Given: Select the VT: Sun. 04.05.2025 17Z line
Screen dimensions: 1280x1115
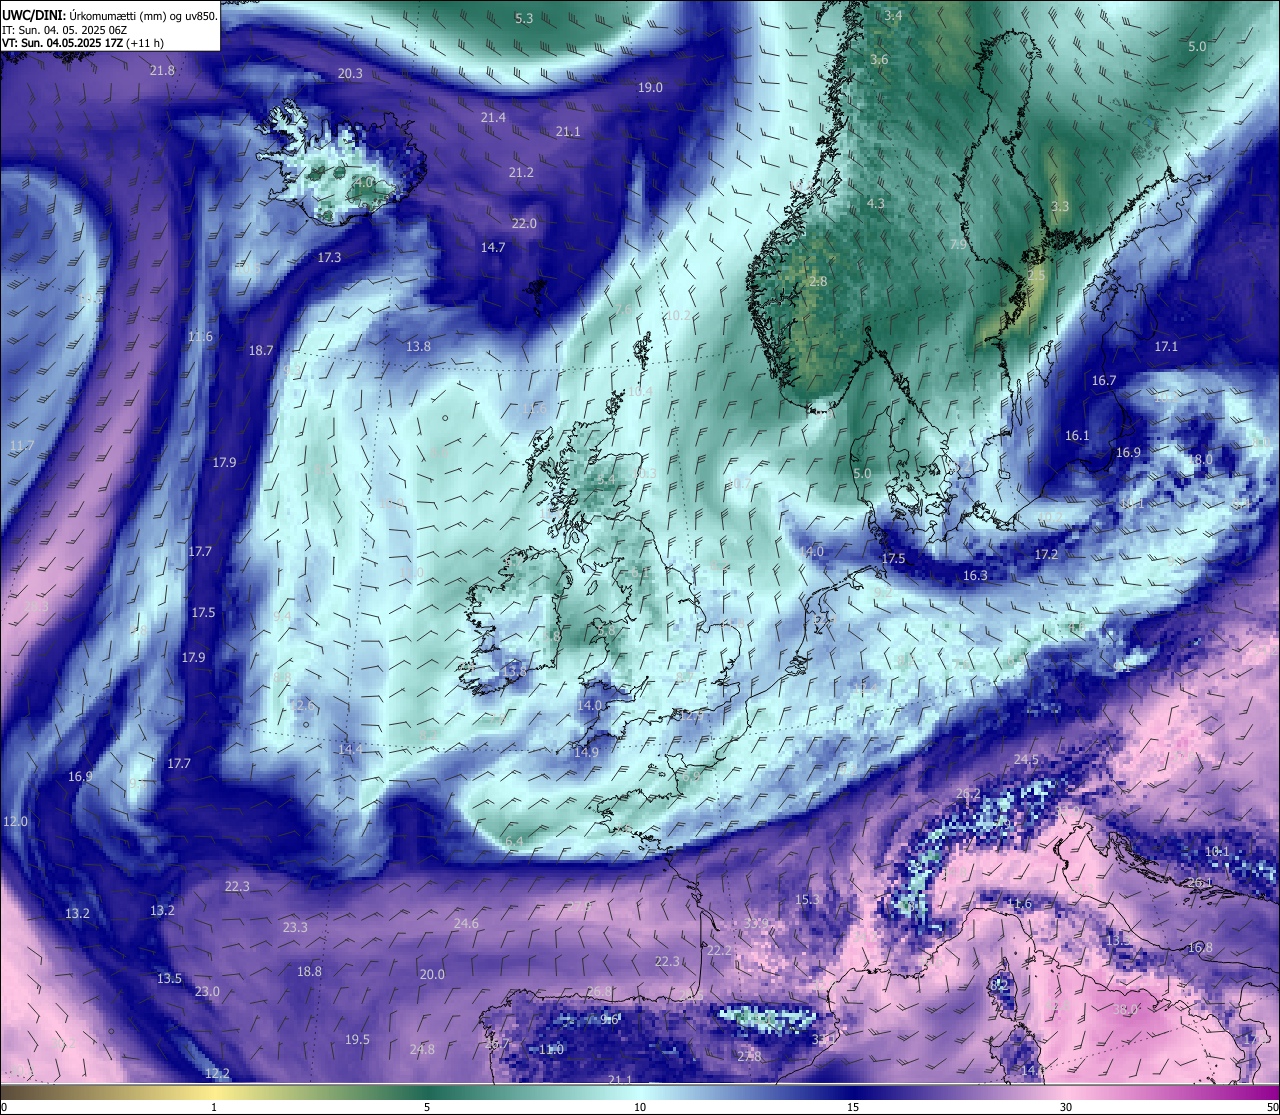Looking at the screenshot, I should tap(83, 43).
